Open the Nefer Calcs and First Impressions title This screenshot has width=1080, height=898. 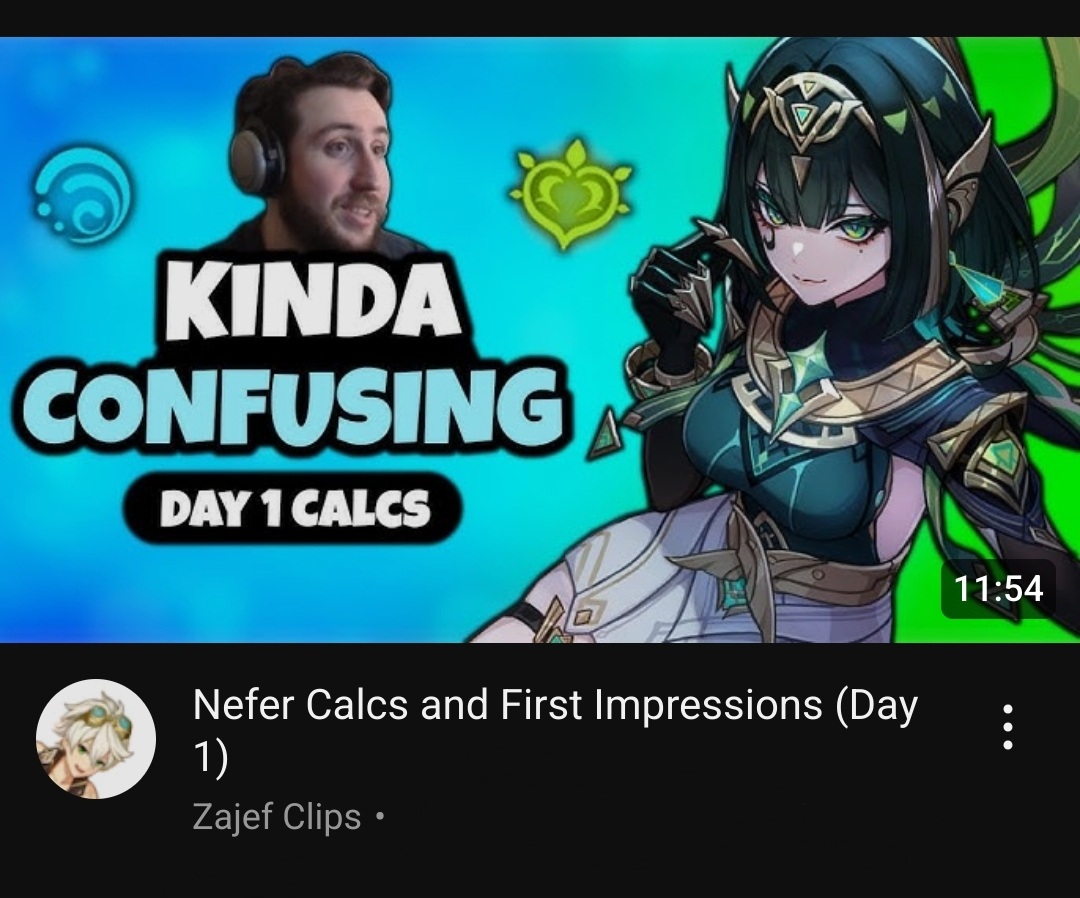pyautogui.click(x=555, y=731)
